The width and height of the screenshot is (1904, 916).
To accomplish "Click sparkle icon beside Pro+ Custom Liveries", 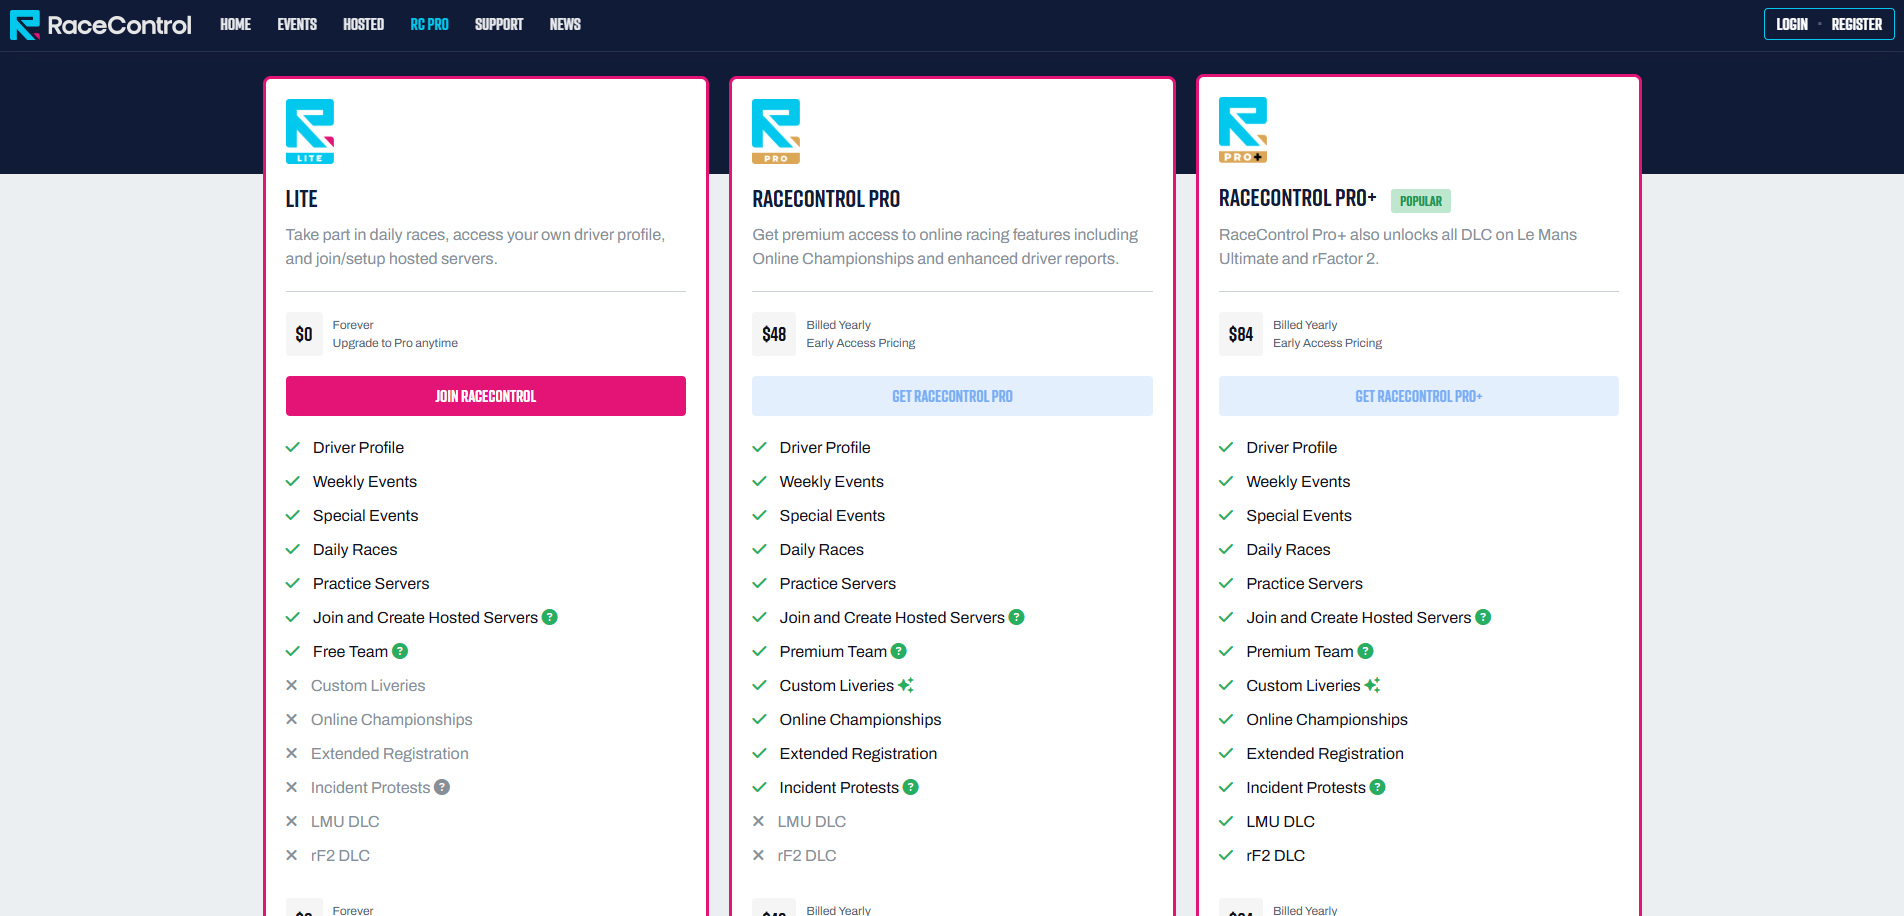I will [x=1373, y=685].
